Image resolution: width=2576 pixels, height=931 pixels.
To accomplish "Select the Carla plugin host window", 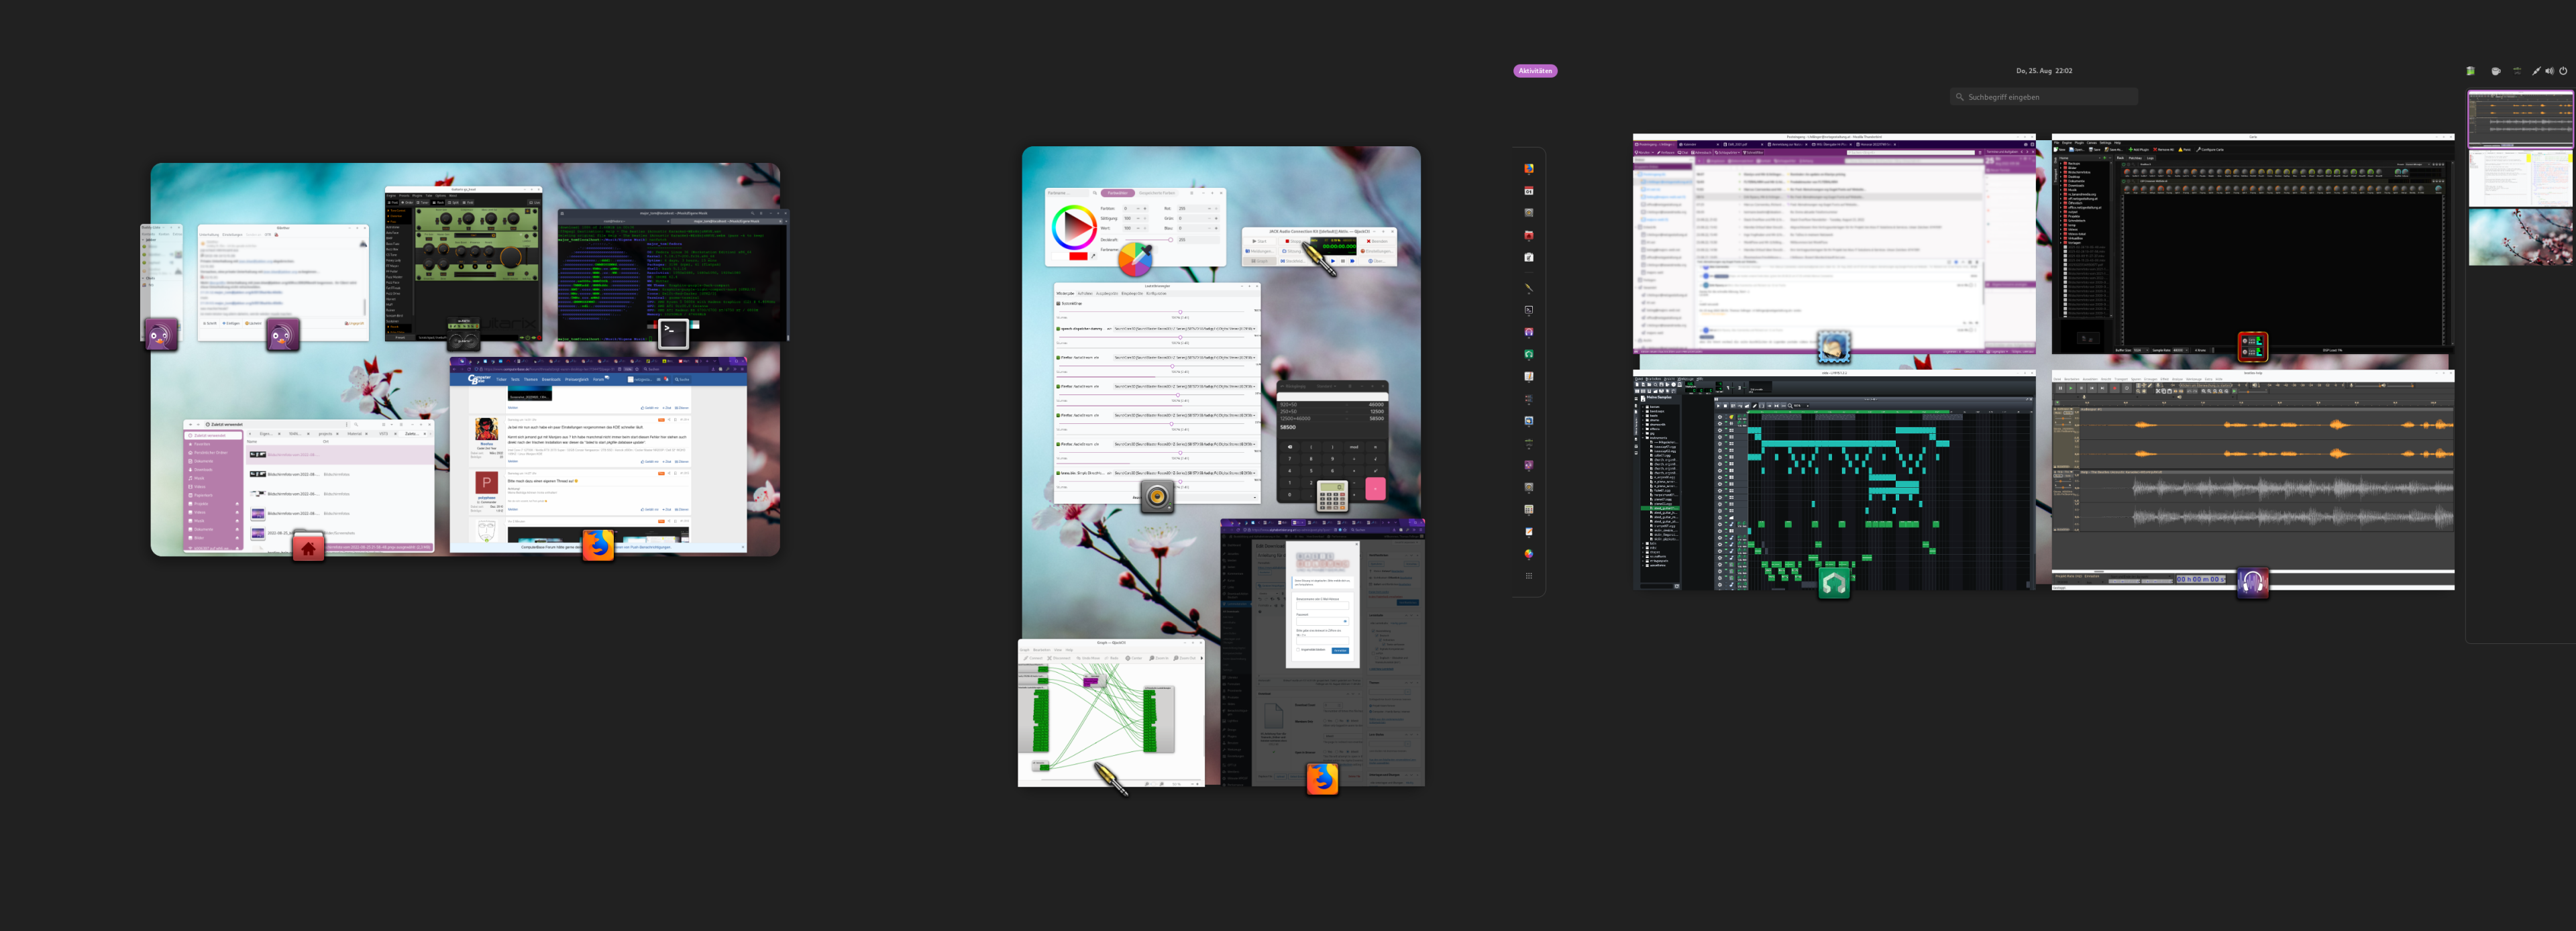I will tap(2252, 240).
